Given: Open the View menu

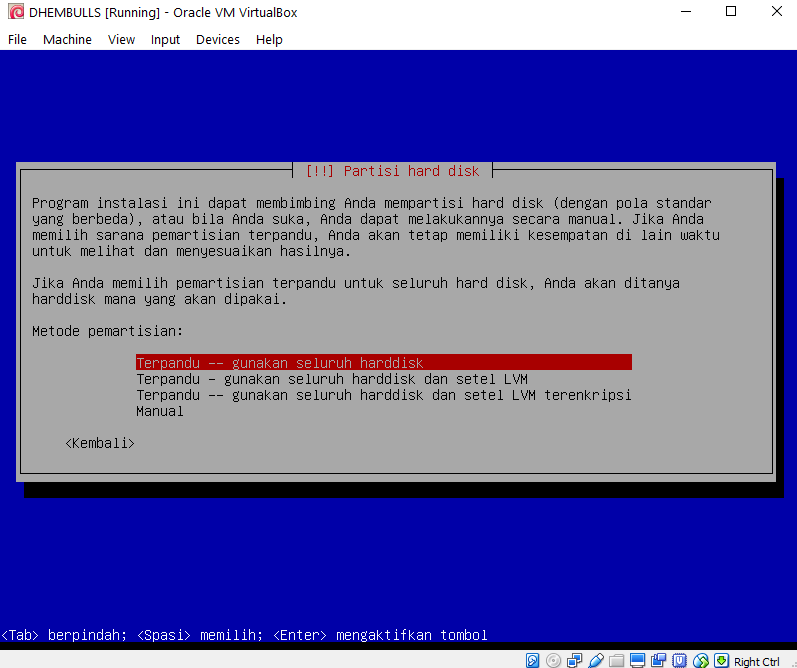Looking at the screenshot, I should click(121, 40).
